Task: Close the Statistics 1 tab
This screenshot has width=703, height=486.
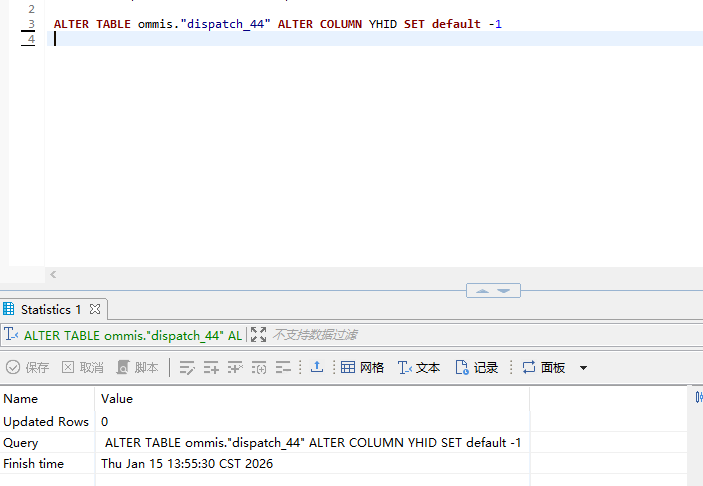Action: [96, 309]
